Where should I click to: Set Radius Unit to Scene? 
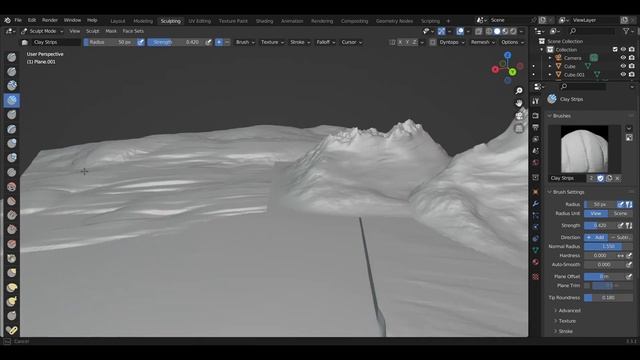(x=620, y=213)
